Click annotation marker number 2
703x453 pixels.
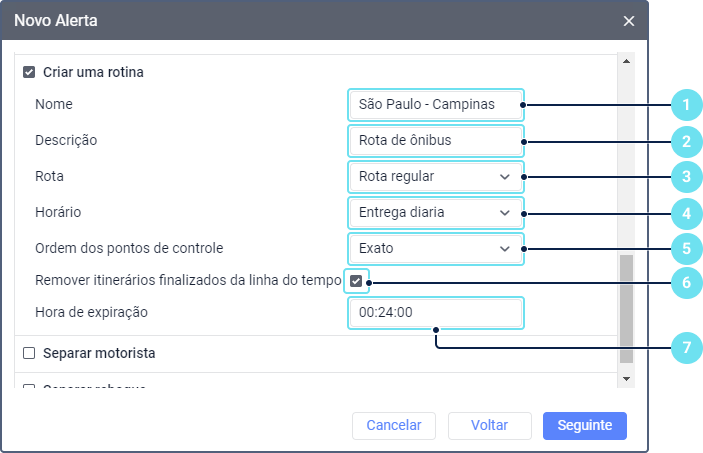[685, 141]
